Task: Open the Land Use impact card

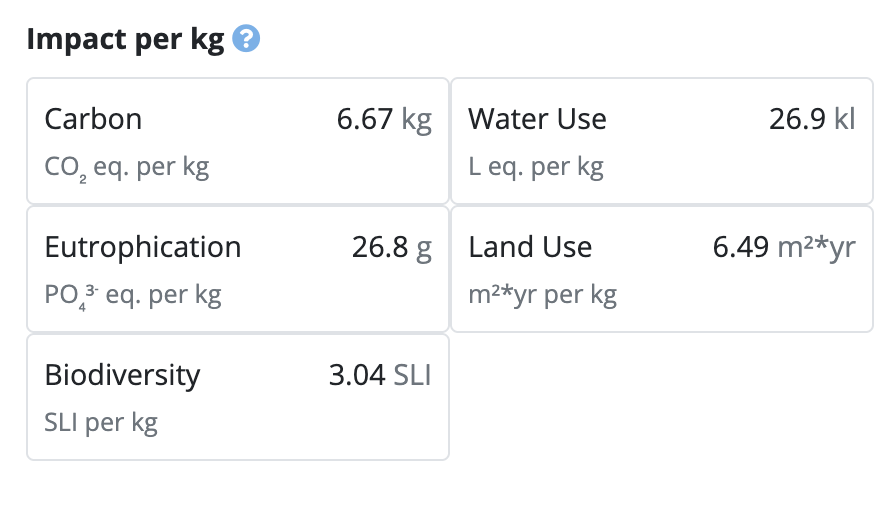Action: point(662,269)
